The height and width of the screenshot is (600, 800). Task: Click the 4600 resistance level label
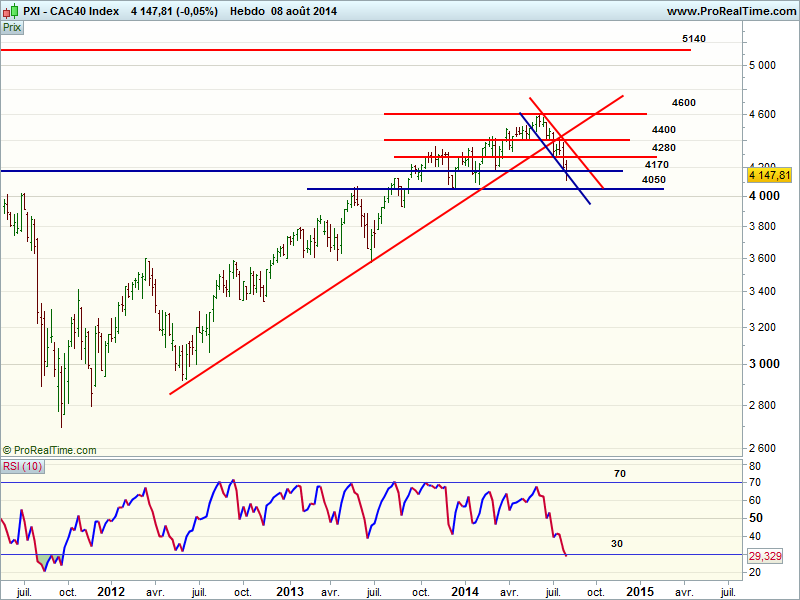pyautogui.click(x=684, y=103)
